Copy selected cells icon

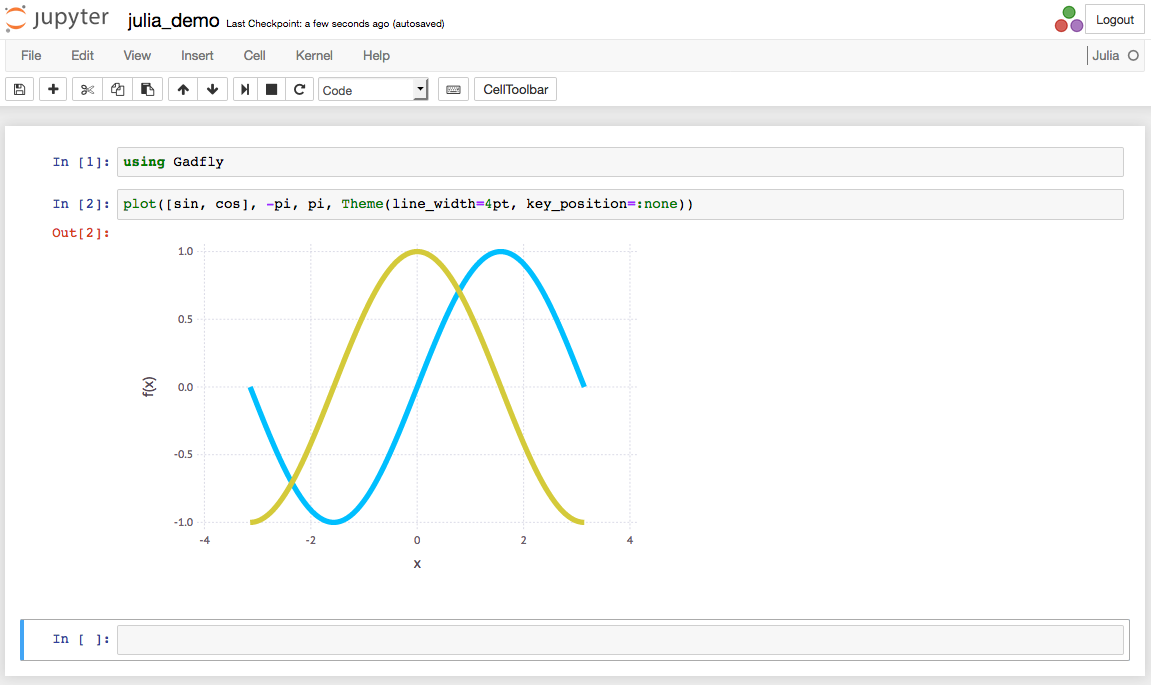click(117, 90)
